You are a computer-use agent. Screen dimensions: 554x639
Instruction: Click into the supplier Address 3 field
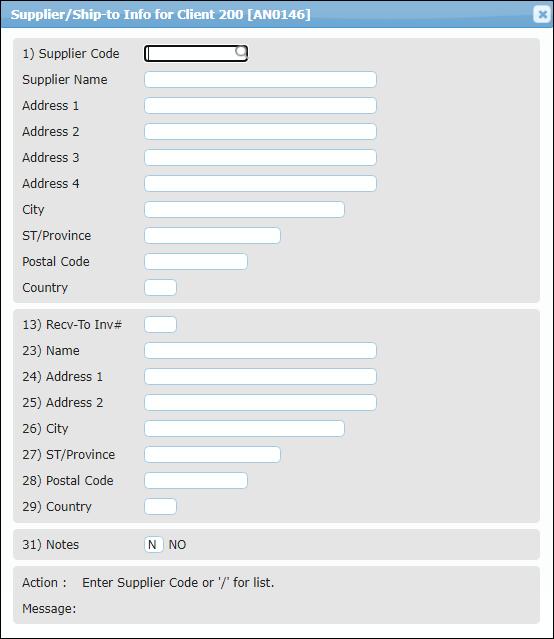click(x=260, y=158)
